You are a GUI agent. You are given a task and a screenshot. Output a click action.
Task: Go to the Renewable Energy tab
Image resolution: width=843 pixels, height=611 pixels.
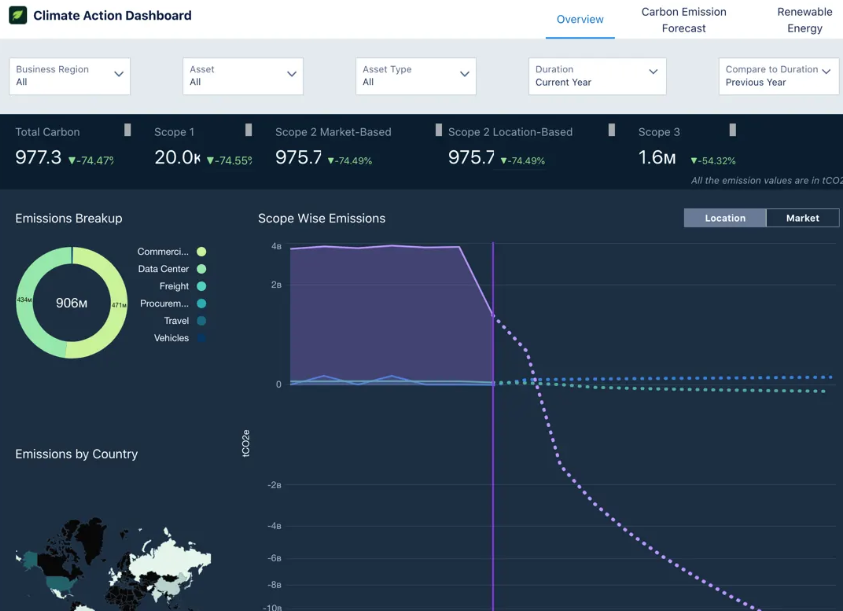[x=804, y=20]
